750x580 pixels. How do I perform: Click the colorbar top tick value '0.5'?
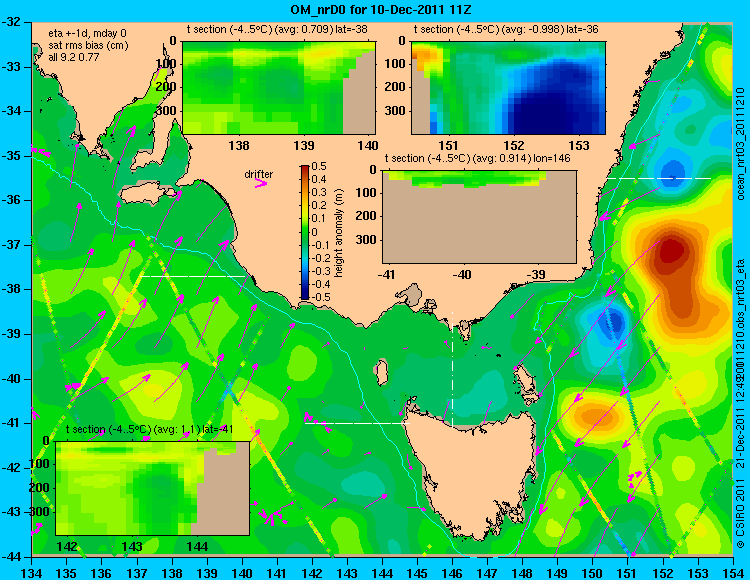(319, 166)
